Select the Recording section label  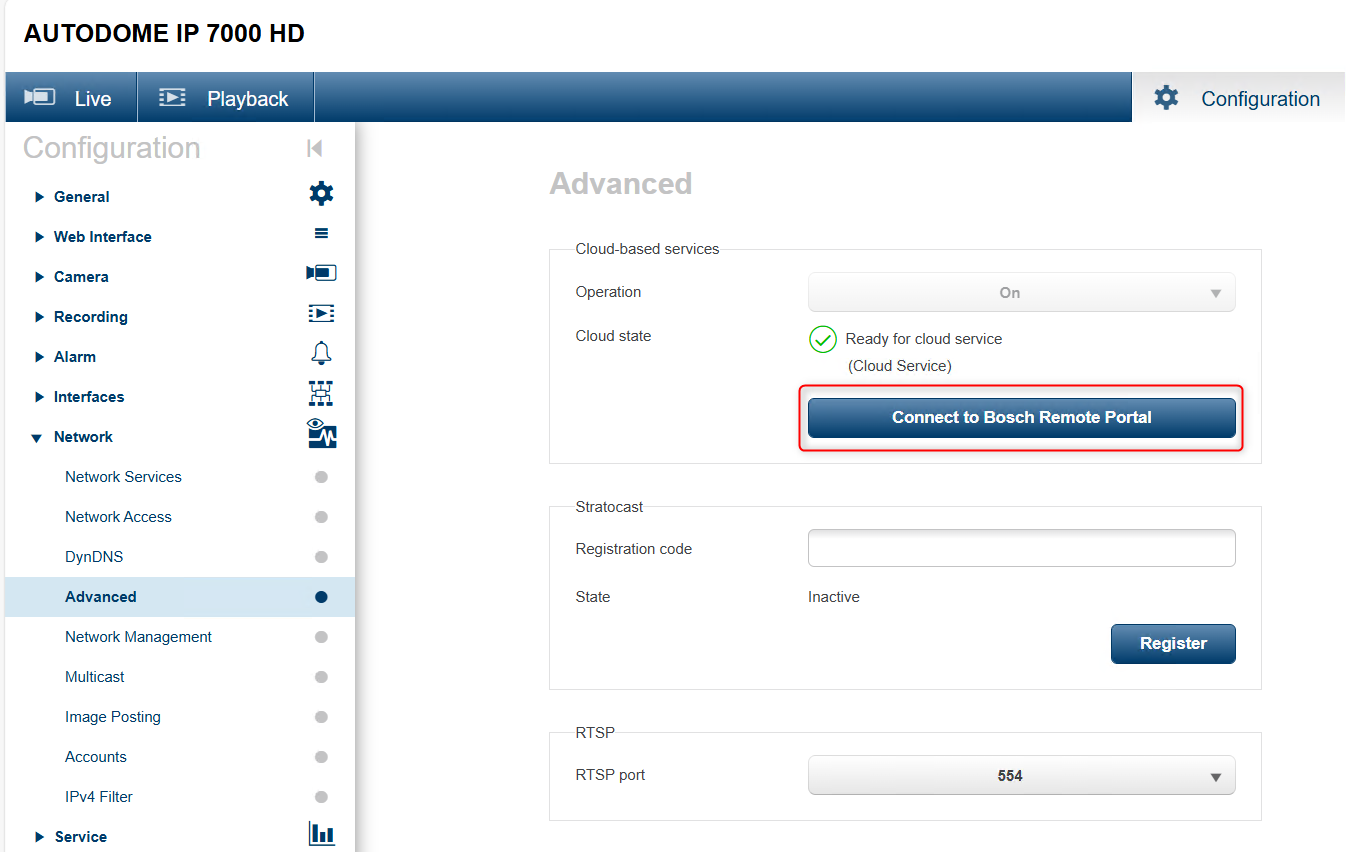click(x=91, y=317)
